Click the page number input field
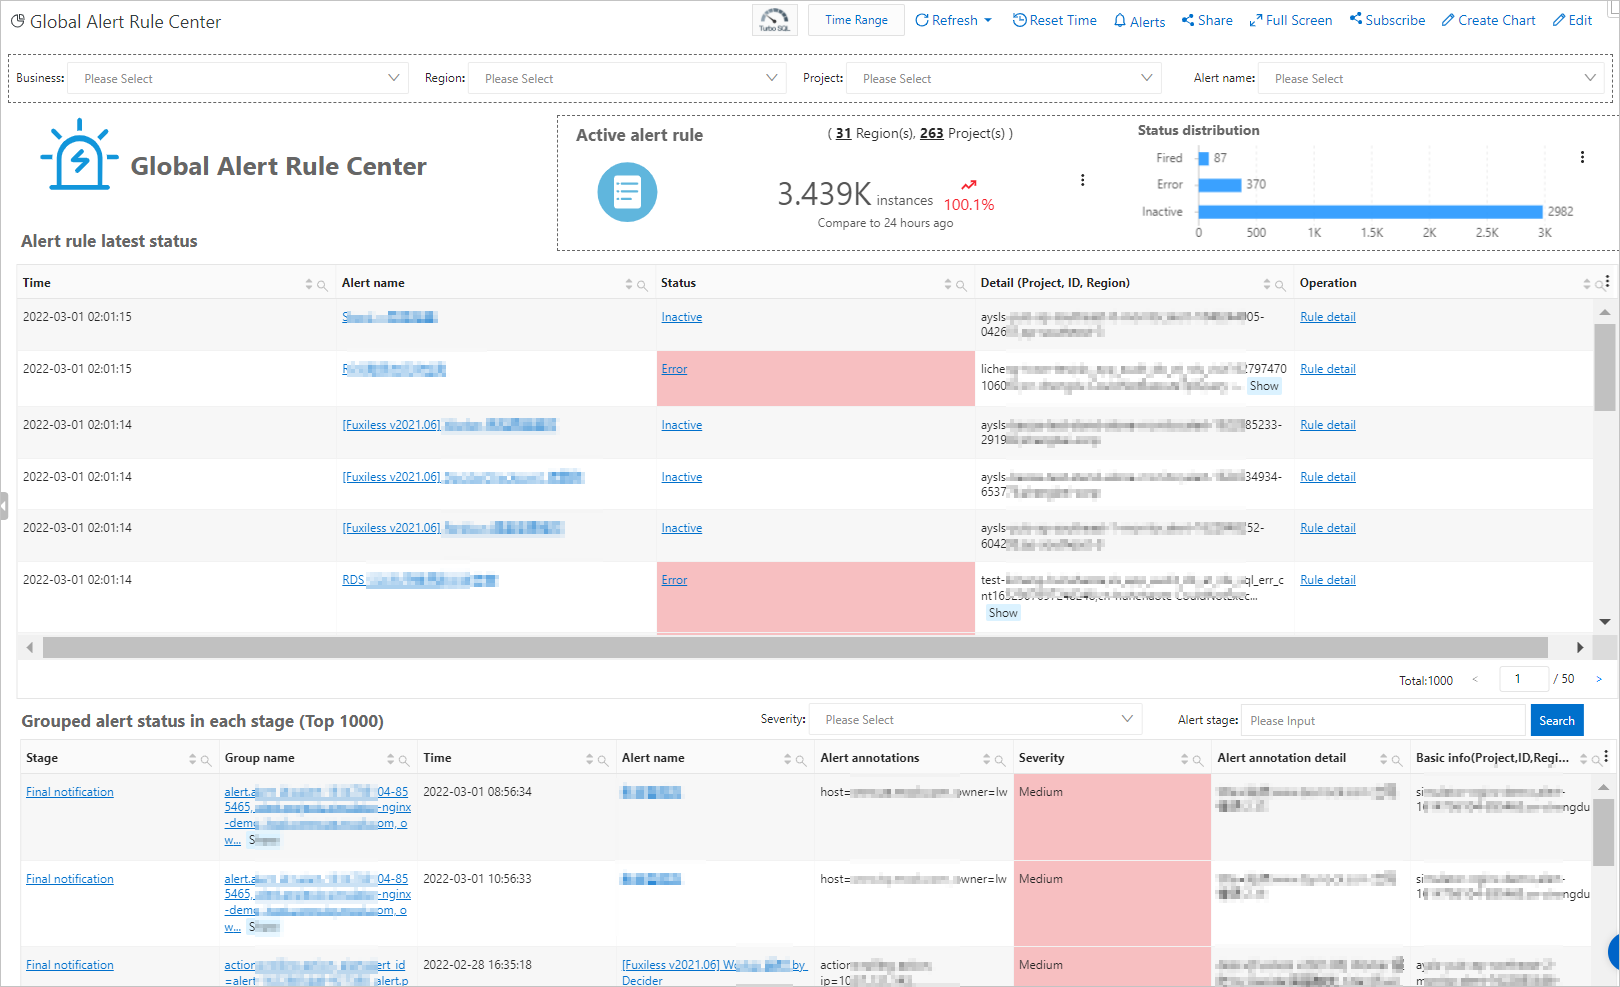Image resolution: width=1620 pixels, height=987 pixels. [x=1524, y=679]
